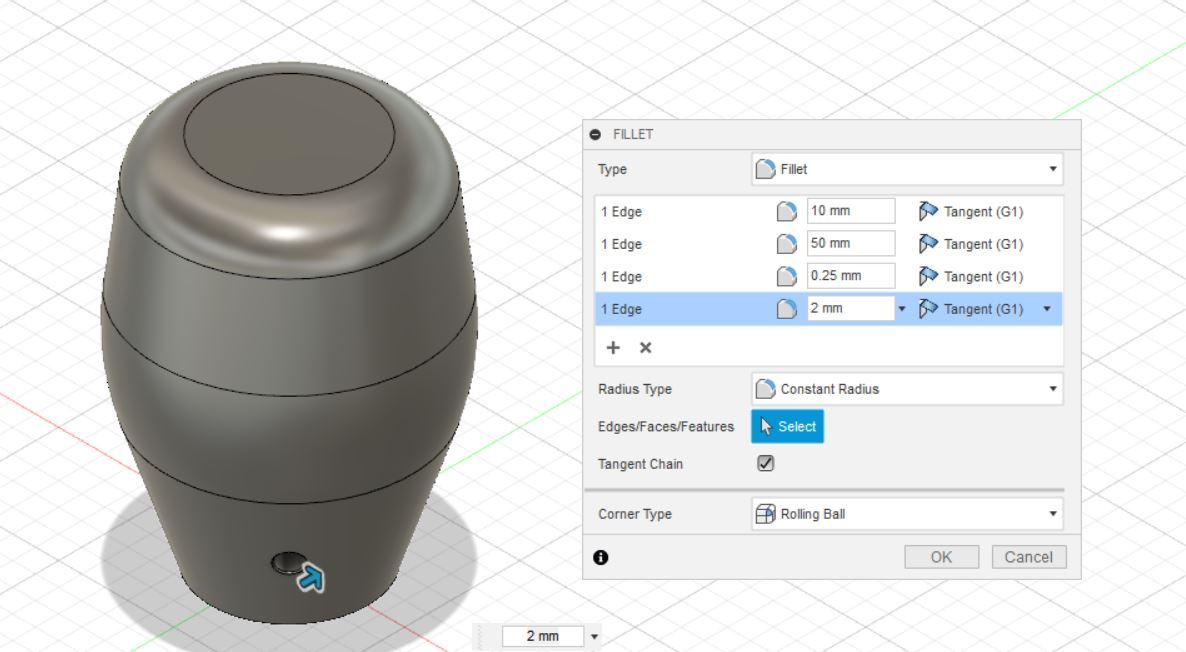The image size is (1186, 652).
Task: Cancel the Fillet dialog
Action: point(1029,557)
